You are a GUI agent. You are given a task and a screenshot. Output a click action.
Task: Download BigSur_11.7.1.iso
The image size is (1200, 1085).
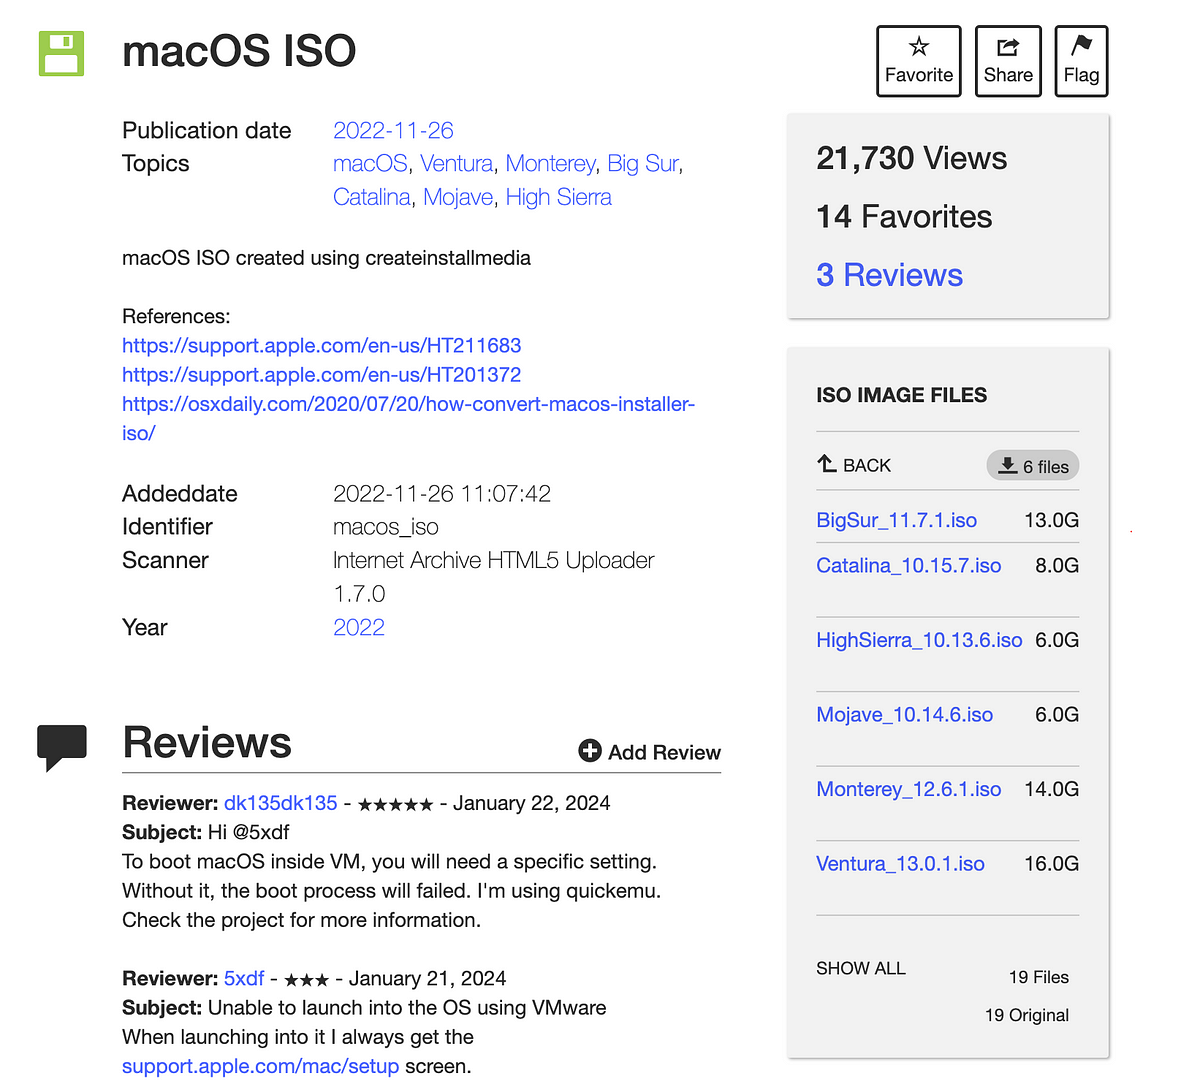click(896, 520)
